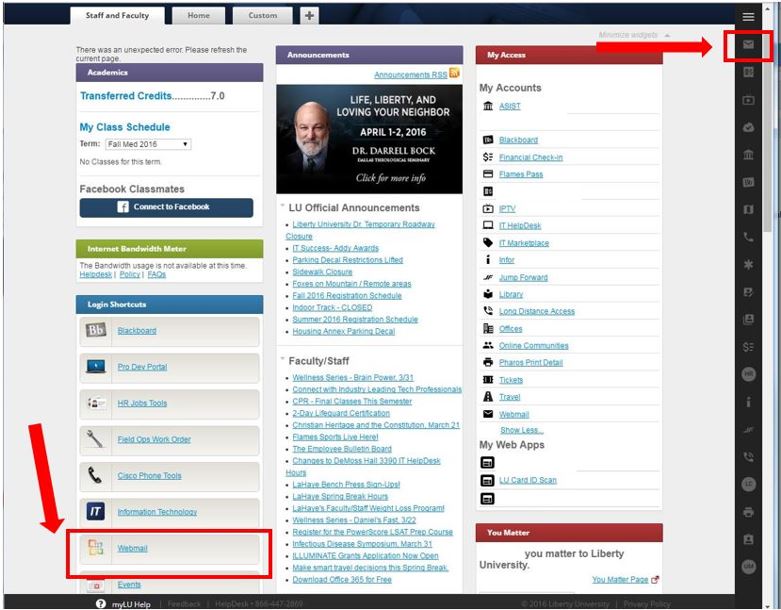Click the bank building icon in the sidebar
Image resolution: width=781 pixels, height=610 pixels.
pos(748,154)
